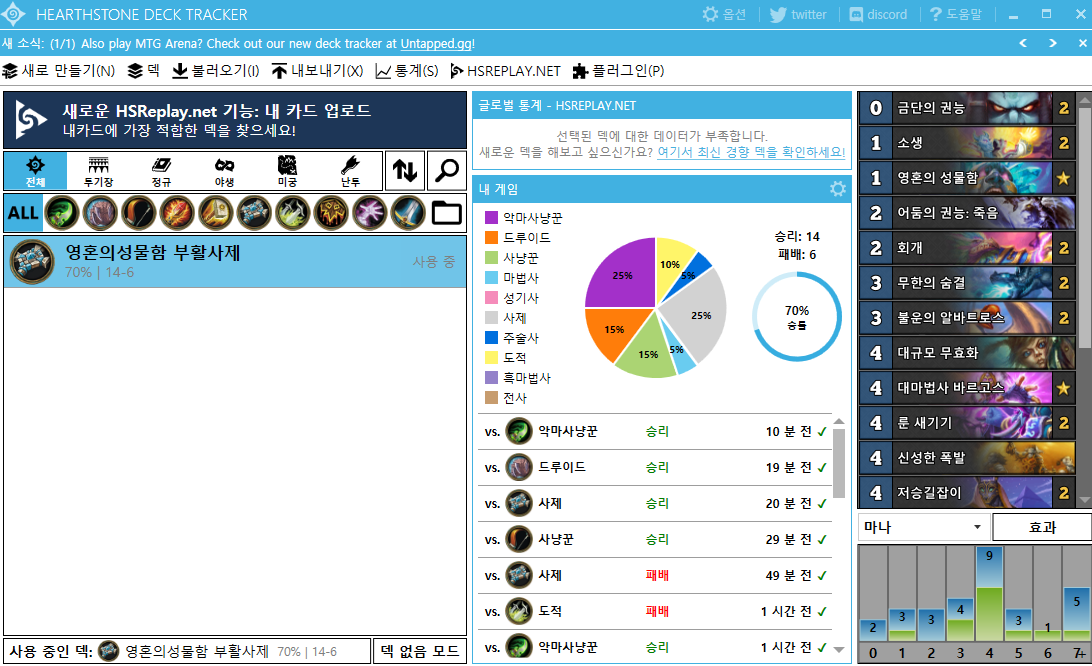
Task: Click 덱 없음 모드 button
Action: pos(420,651)
